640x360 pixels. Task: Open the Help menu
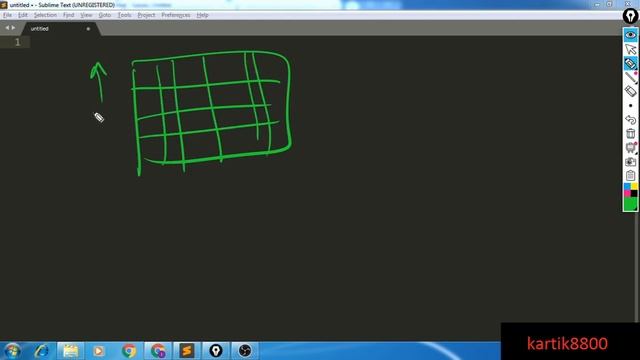(x=202, y=15)
